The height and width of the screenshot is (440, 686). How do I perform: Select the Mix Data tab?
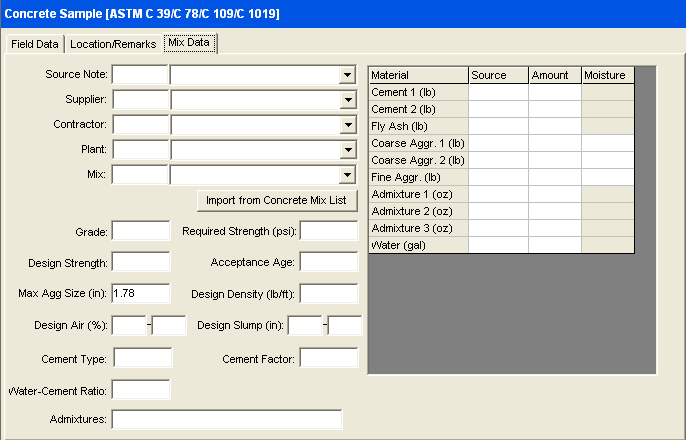[190, 43]
